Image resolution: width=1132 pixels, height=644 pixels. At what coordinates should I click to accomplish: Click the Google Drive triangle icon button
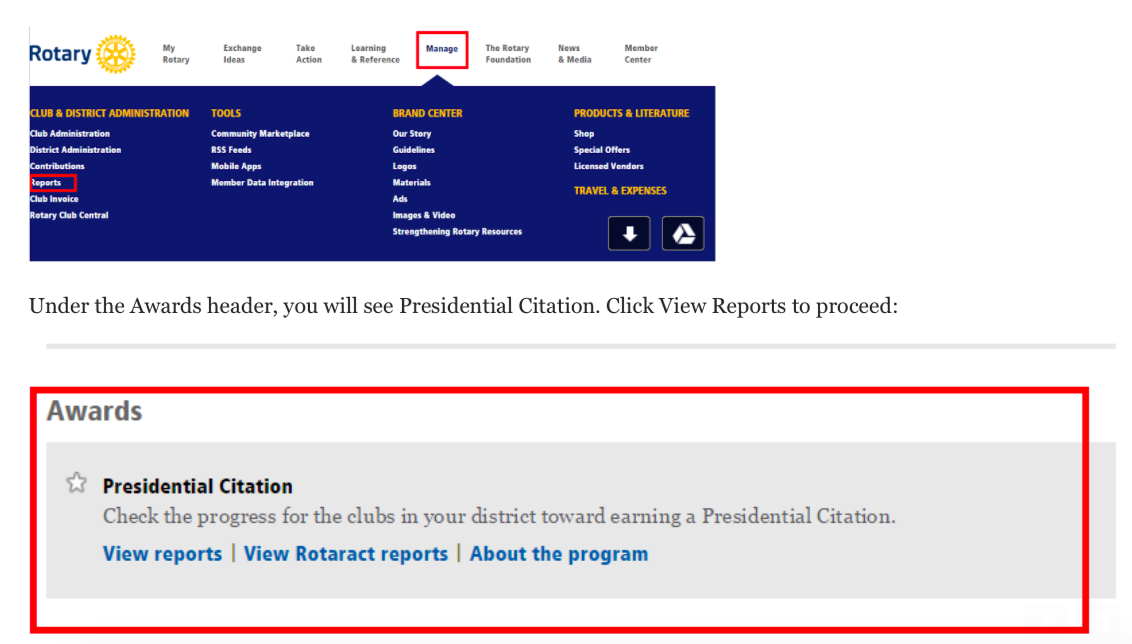tap(683, 233)
